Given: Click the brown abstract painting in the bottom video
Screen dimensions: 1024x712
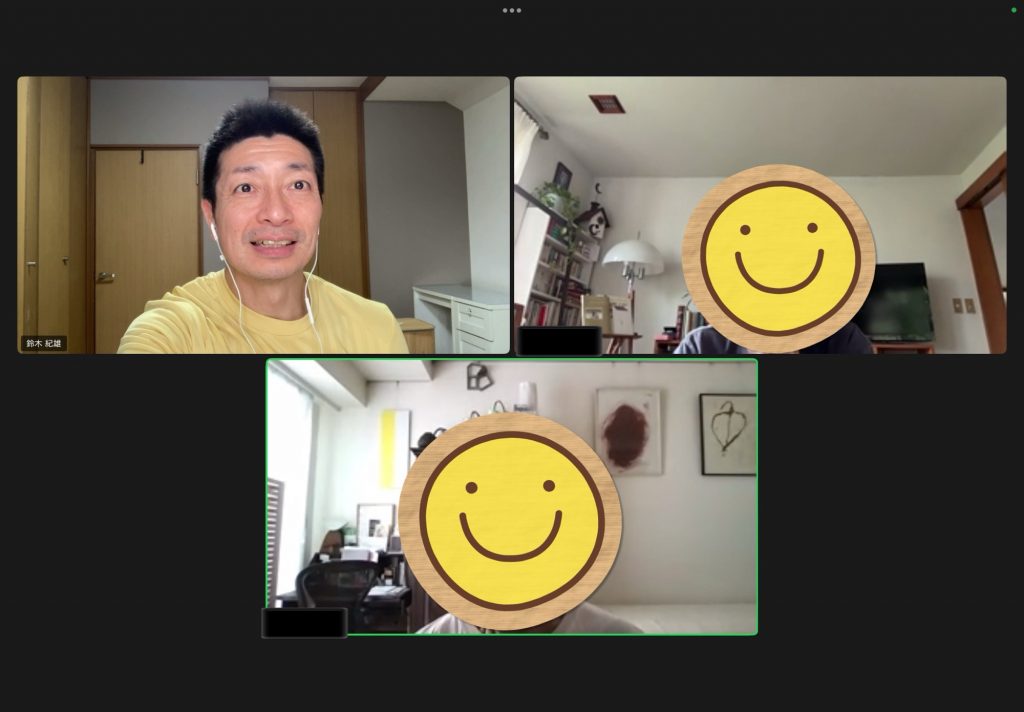Looking at the screenshot, I should tap(627, 433).
